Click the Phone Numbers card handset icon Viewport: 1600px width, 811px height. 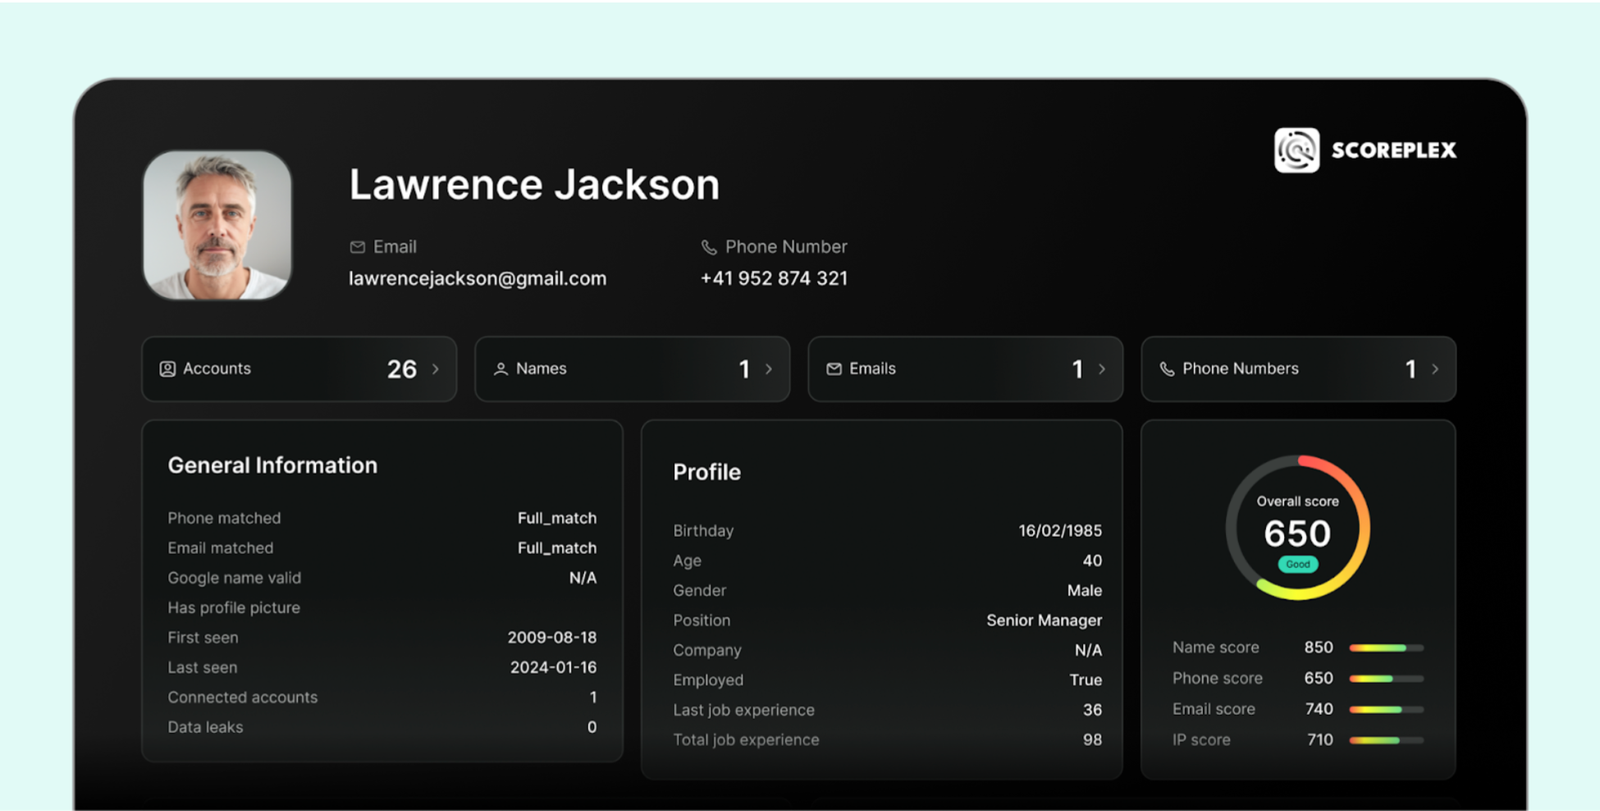1167,369
